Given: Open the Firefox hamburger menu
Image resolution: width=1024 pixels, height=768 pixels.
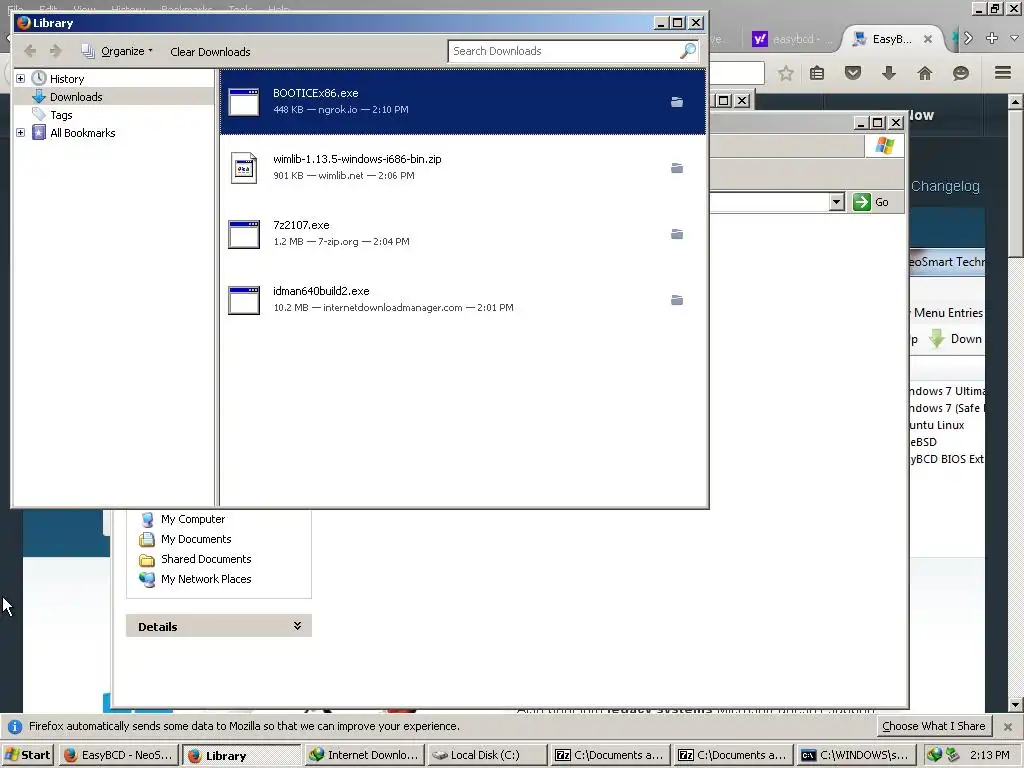Looking at the screenshot, I should click(x=1003, y=72).
